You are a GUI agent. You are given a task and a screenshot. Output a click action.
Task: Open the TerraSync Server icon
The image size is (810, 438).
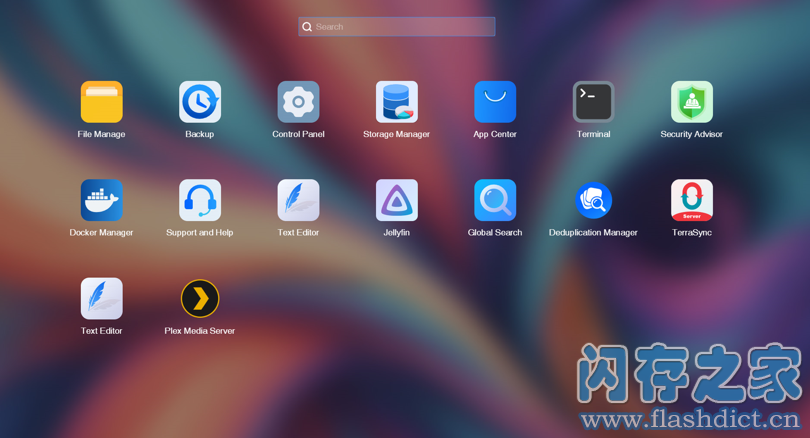tap(692, 200)
